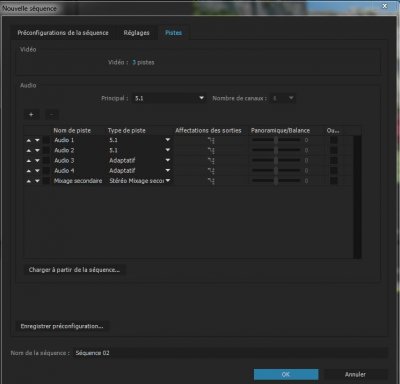Toggle Audio 4 checkbox in Ou... column
This screenshot has height=384, width=400.
click(x=334, y=171)
